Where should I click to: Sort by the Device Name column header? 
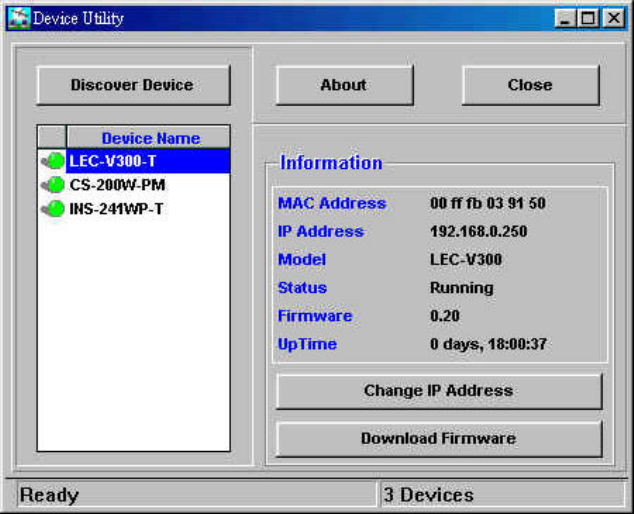tap(150, 138)
